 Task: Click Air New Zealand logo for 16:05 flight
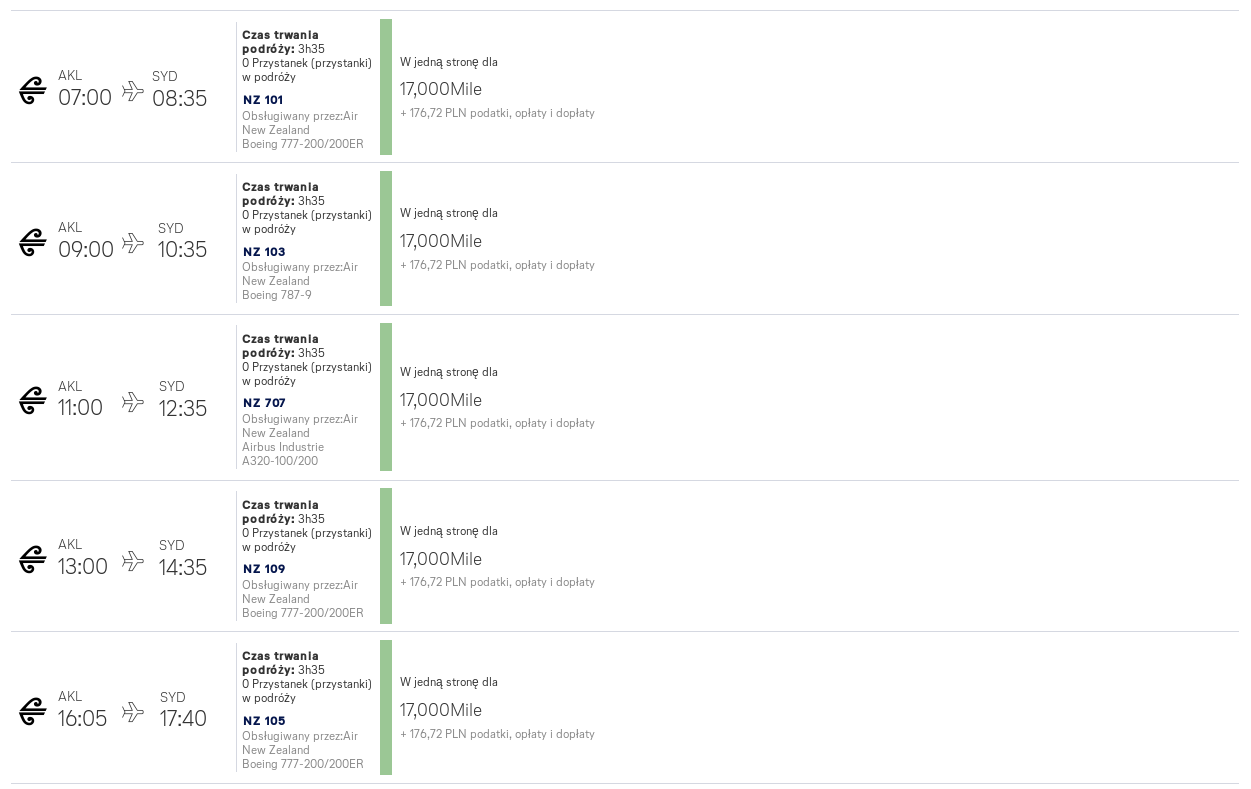coord(33,711)
